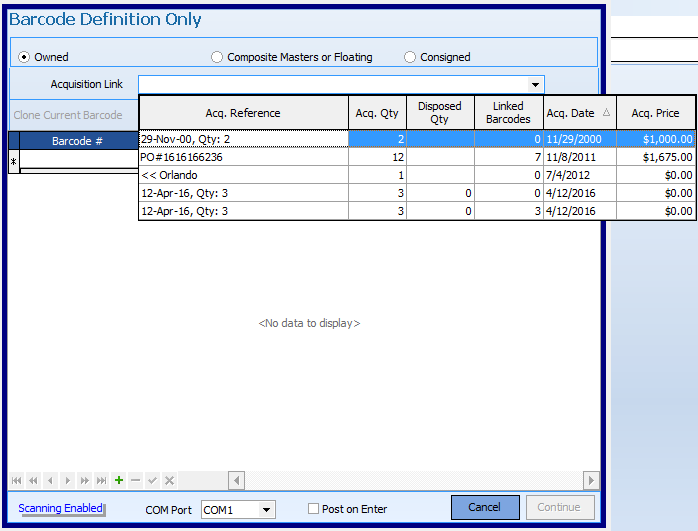
Task: Jump to first record navigator icon
Action: (x=16, y=481)
